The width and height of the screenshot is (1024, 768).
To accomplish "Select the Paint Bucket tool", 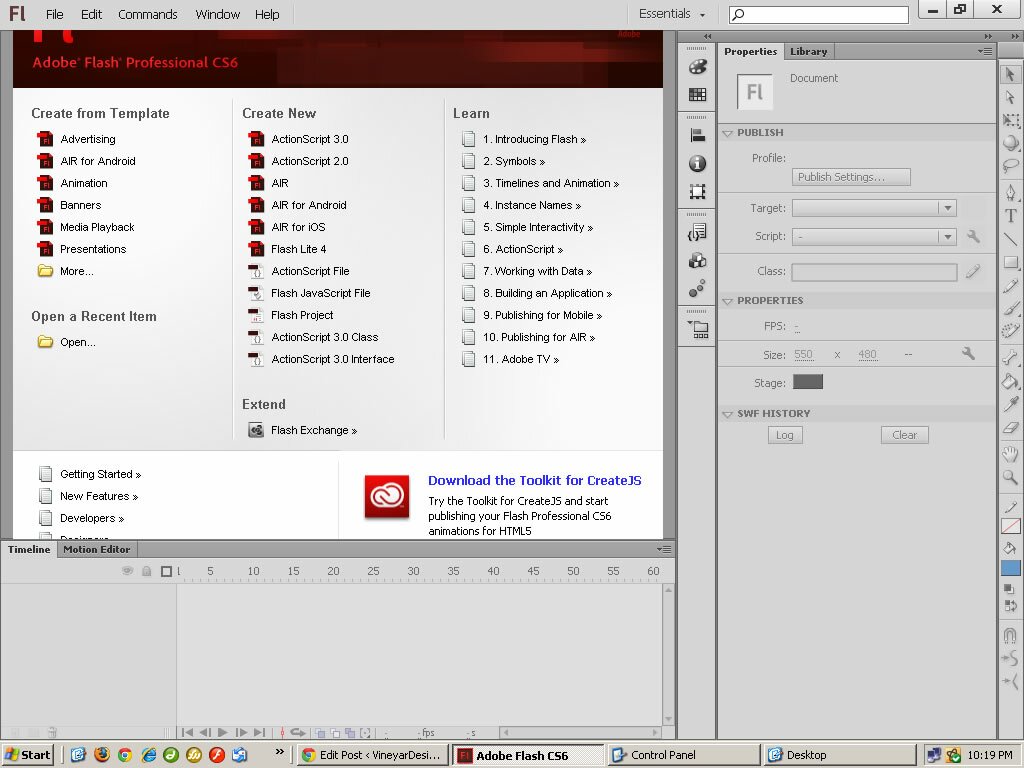I will (1010, 381).
